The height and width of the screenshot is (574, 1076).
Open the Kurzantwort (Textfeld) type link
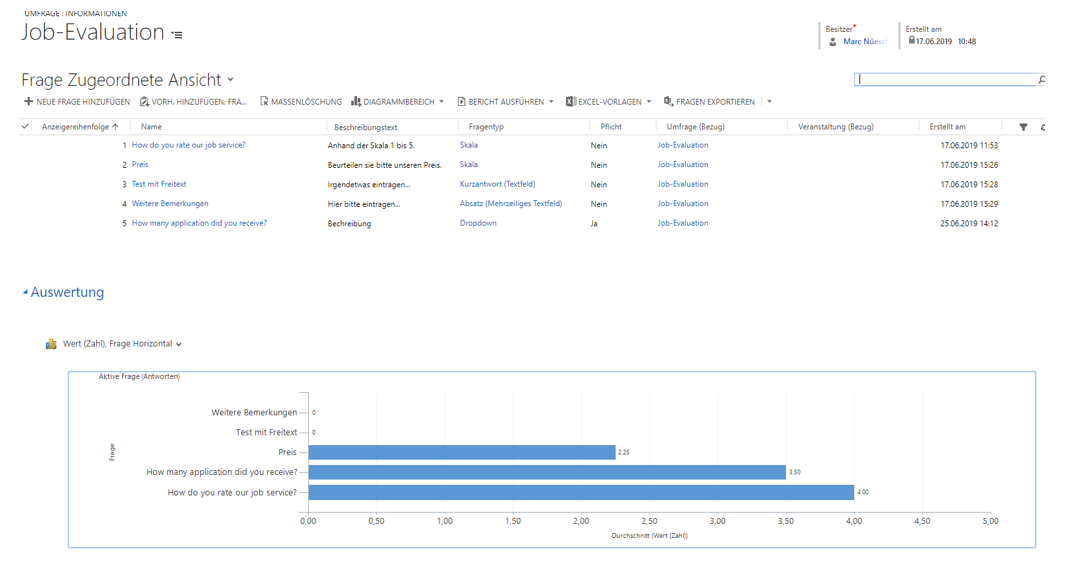[498, 184]
